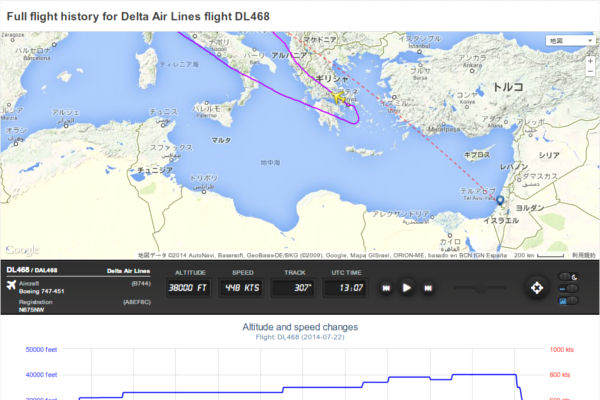
Task: Click the N675NW registration
Action: (x=32, y=310)
